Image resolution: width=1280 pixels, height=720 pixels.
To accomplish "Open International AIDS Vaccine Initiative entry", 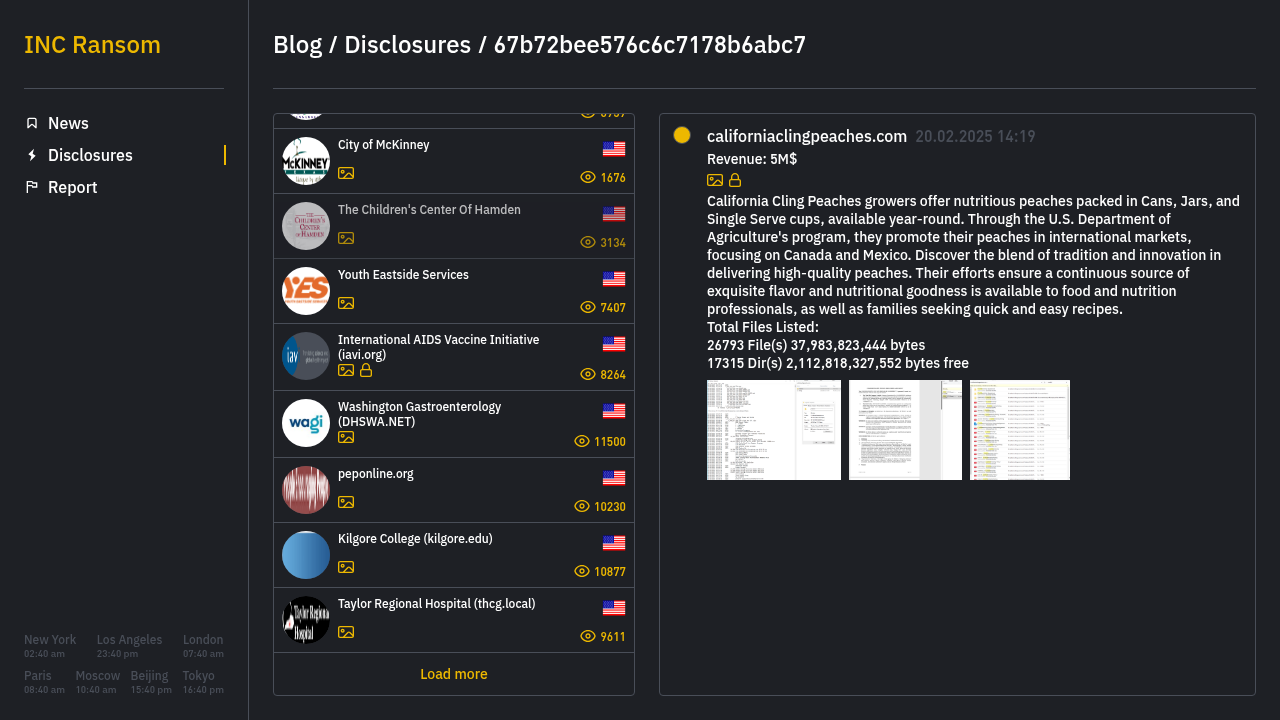I will [454, 357].
